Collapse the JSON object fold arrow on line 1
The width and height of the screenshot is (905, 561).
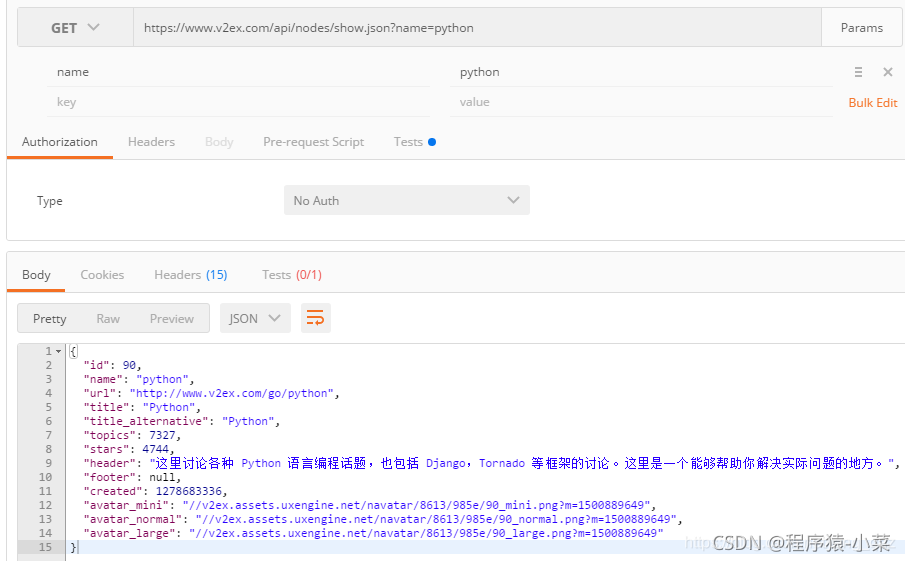58,351
